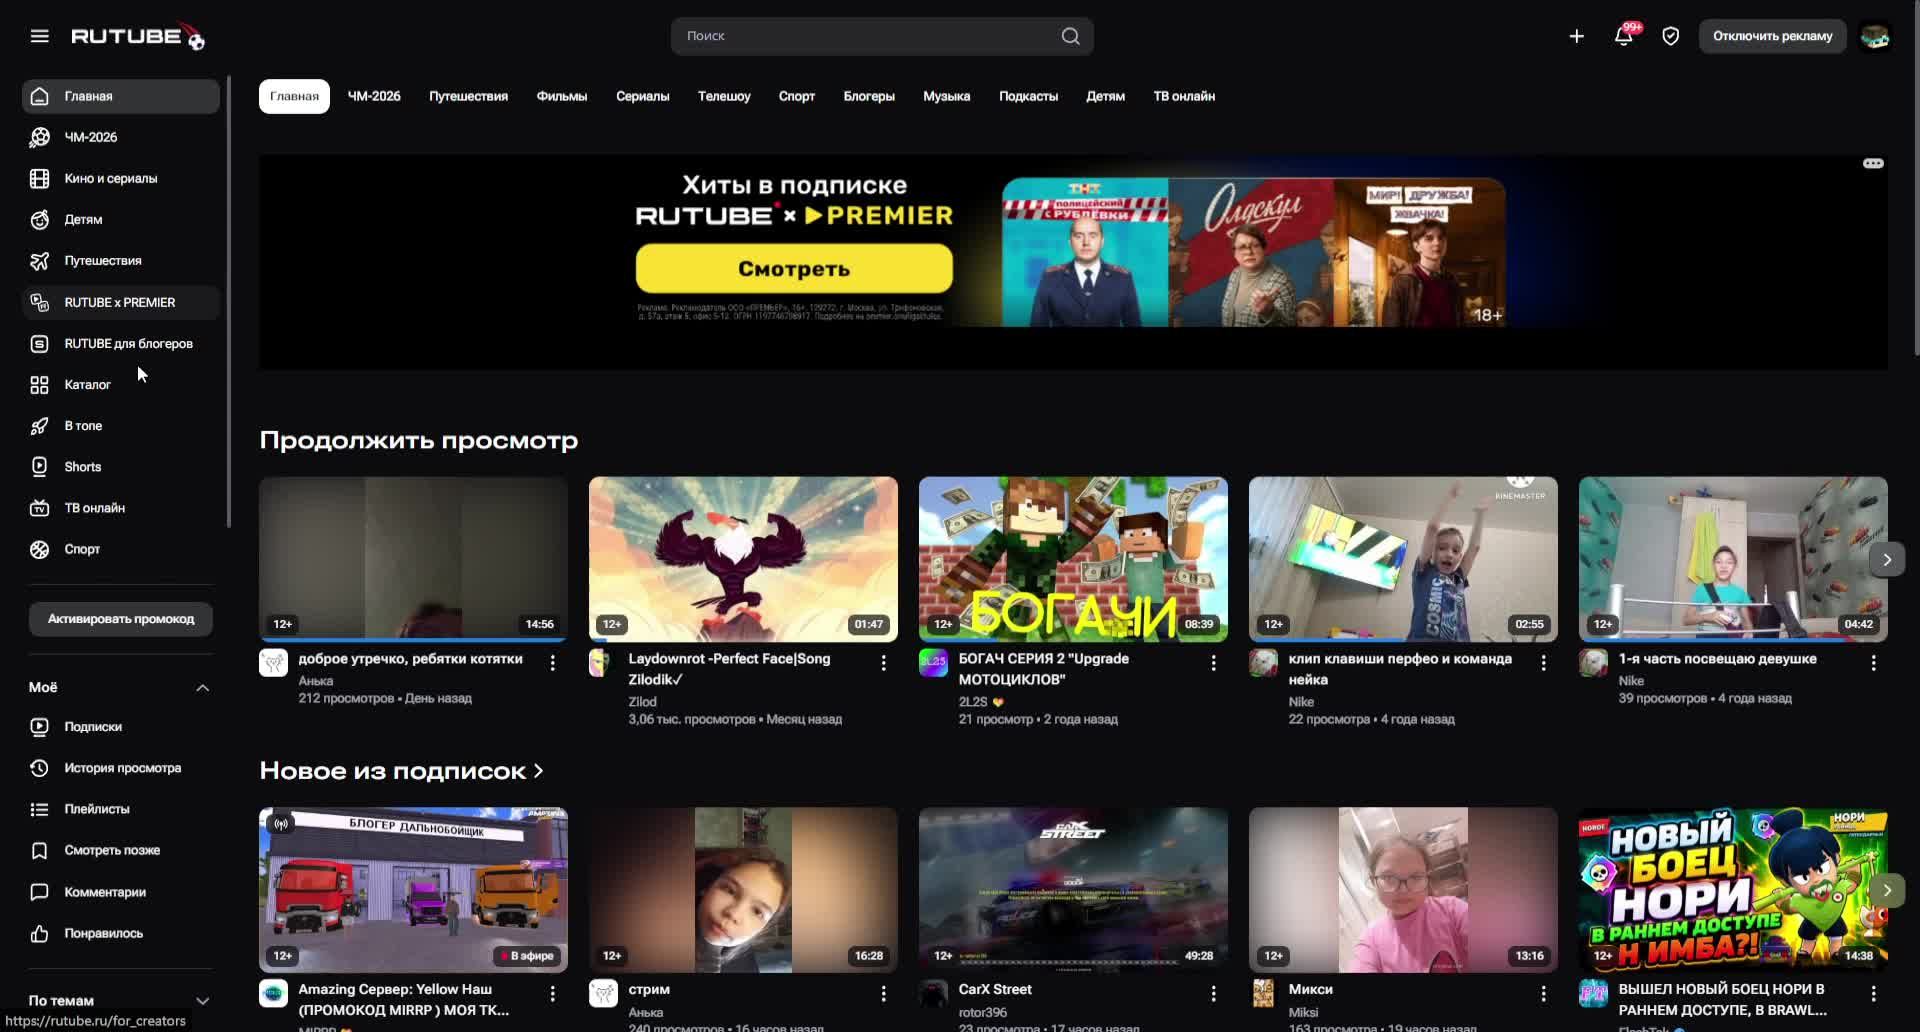Screen dimensions: 1920x1032
Task: Open options for Amazing Сервер video
Action: (553, 993)
